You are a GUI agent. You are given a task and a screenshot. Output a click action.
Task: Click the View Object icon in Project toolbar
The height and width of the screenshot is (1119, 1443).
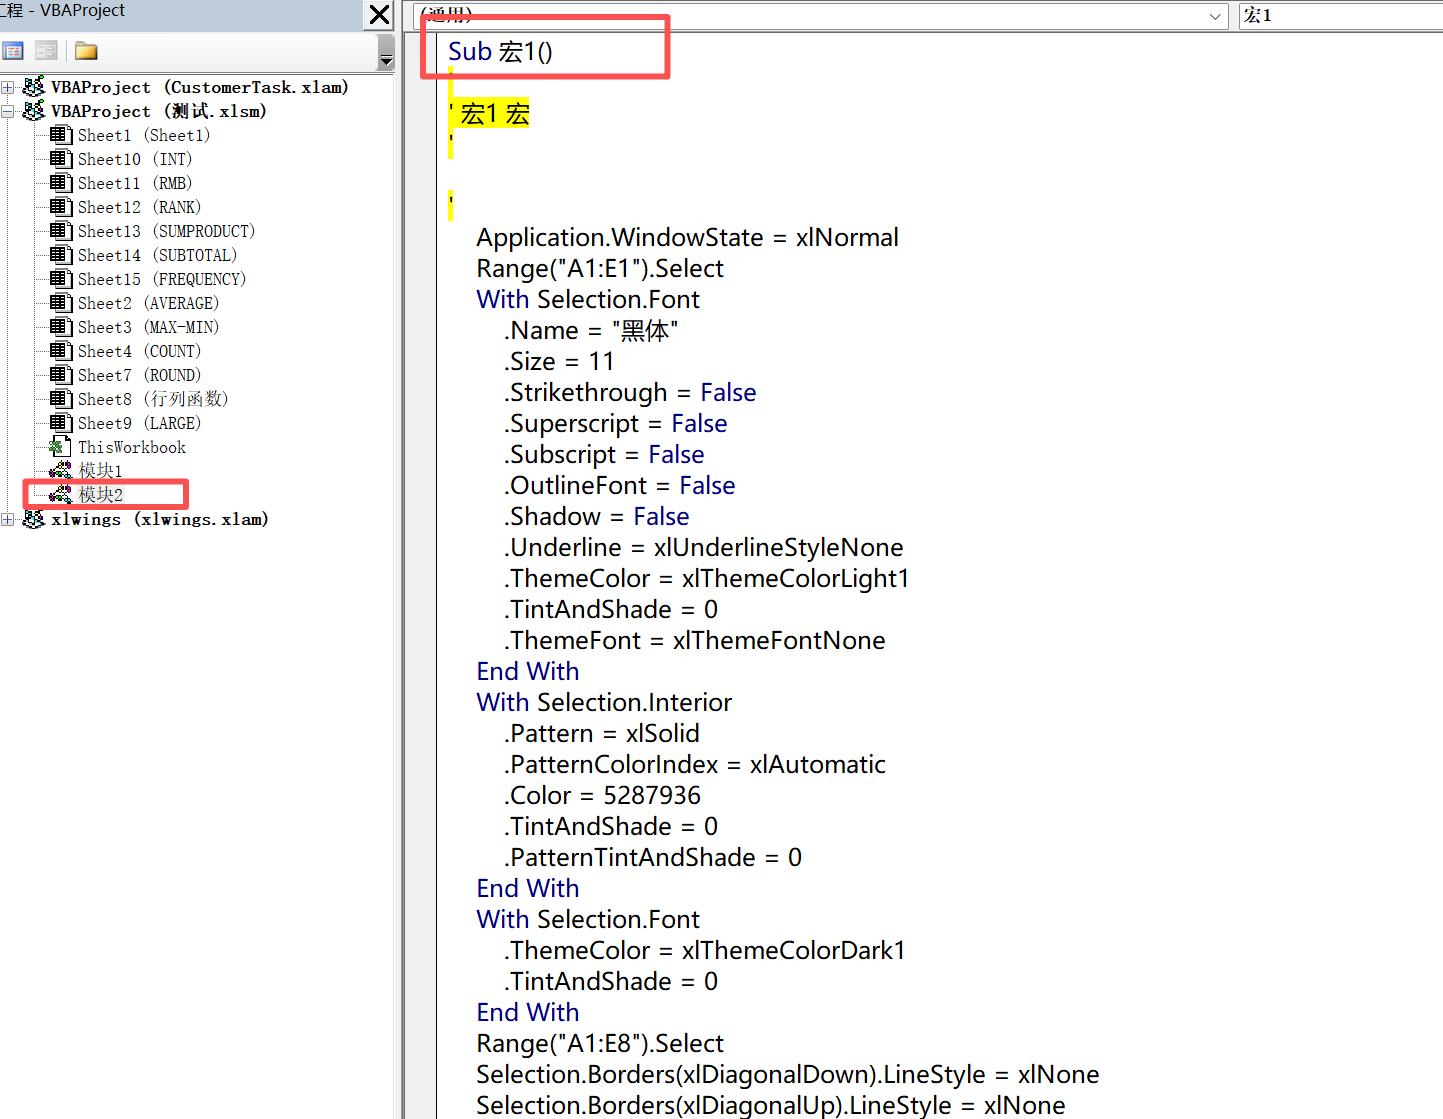point(46,51)
